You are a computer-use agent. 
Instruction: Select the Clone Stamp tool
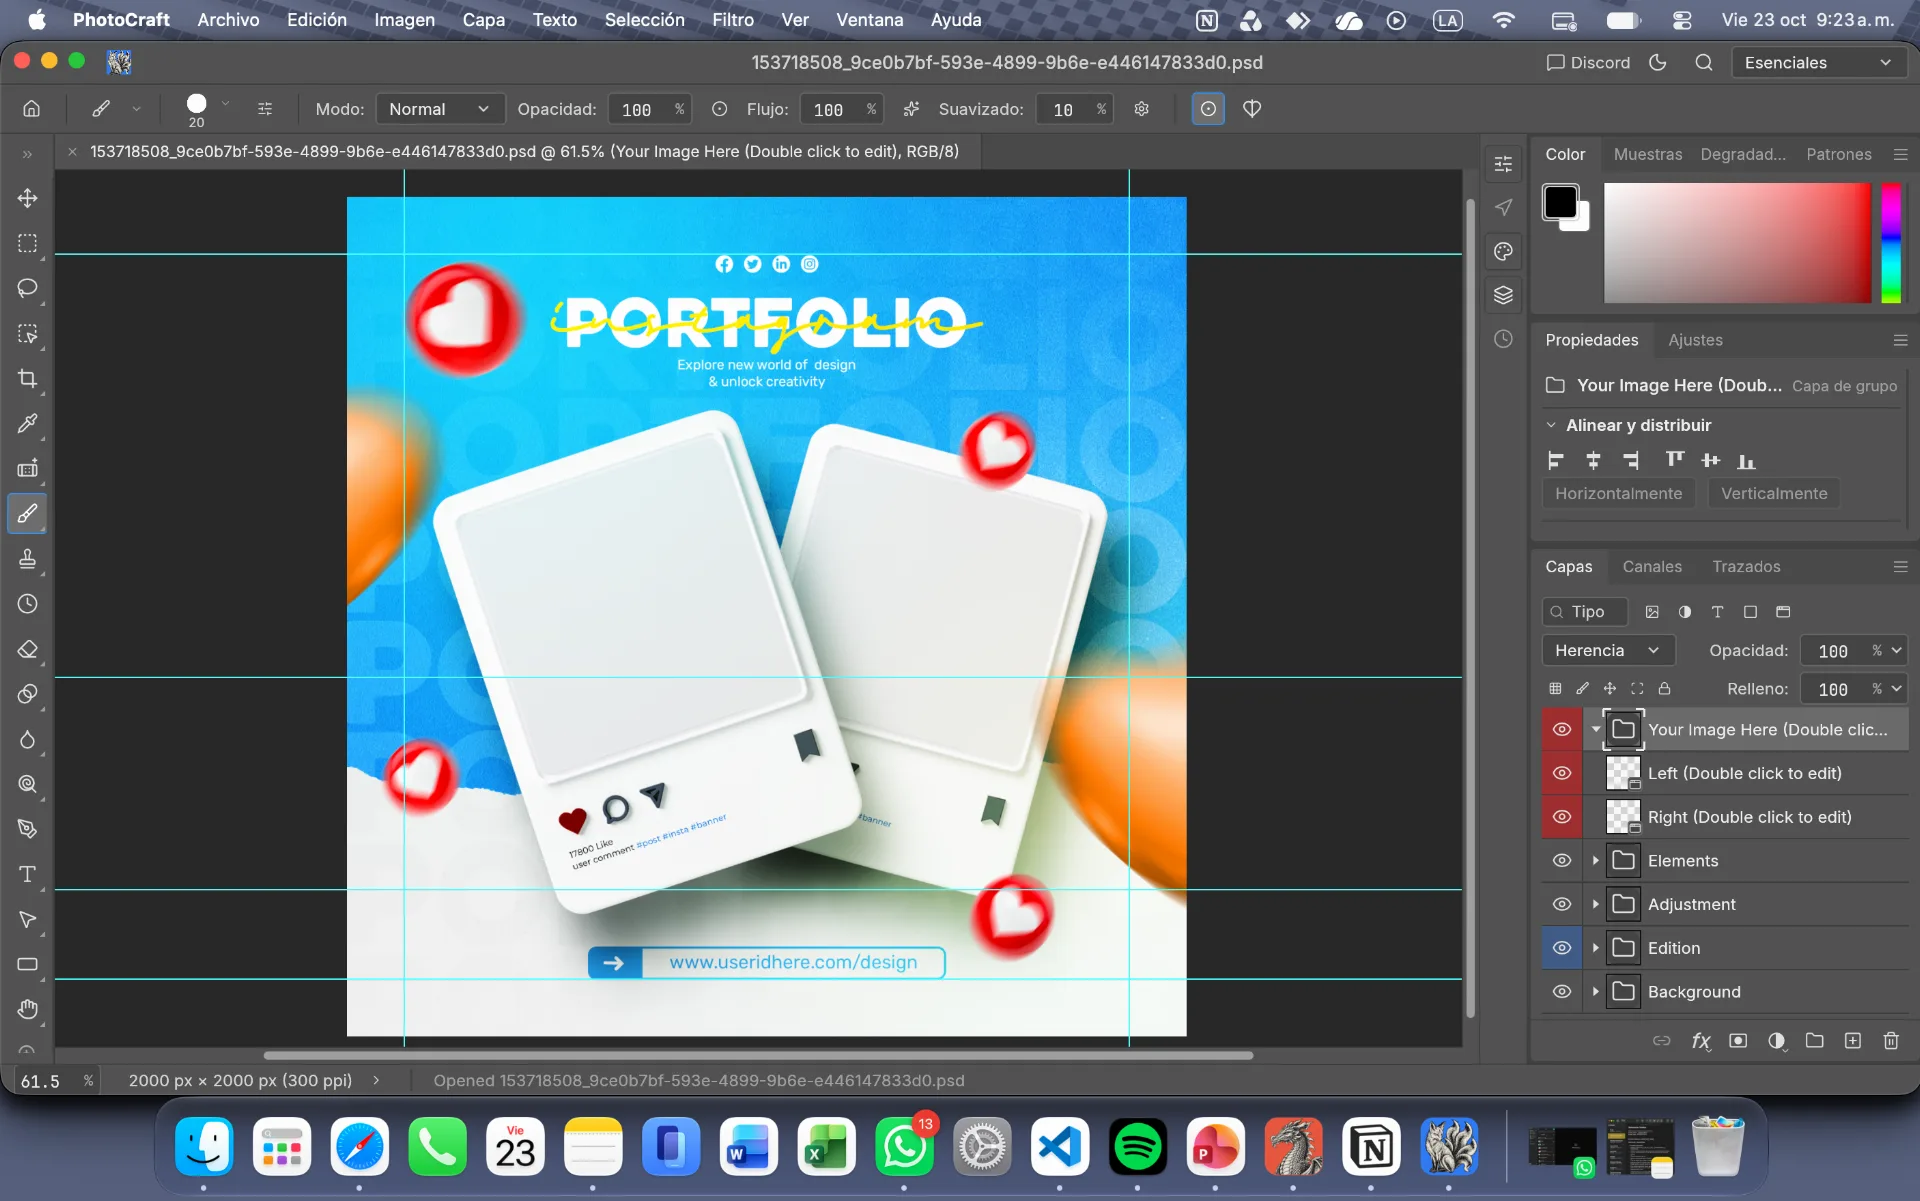(x=28, y=558)
